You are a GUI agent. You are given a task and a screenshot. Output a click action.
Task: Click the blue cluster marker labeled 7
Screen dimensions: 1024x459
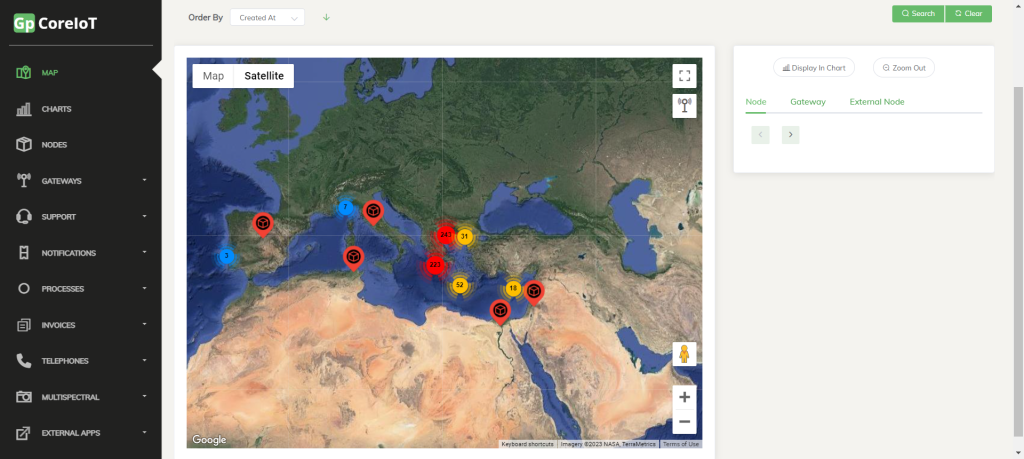point(345,208)
